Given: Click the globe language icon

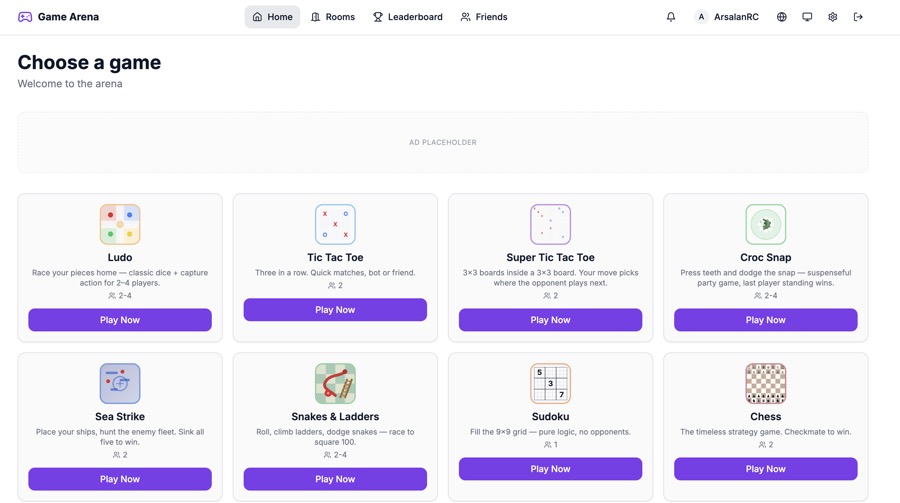Looking at the screenshot, I should 782,17.
